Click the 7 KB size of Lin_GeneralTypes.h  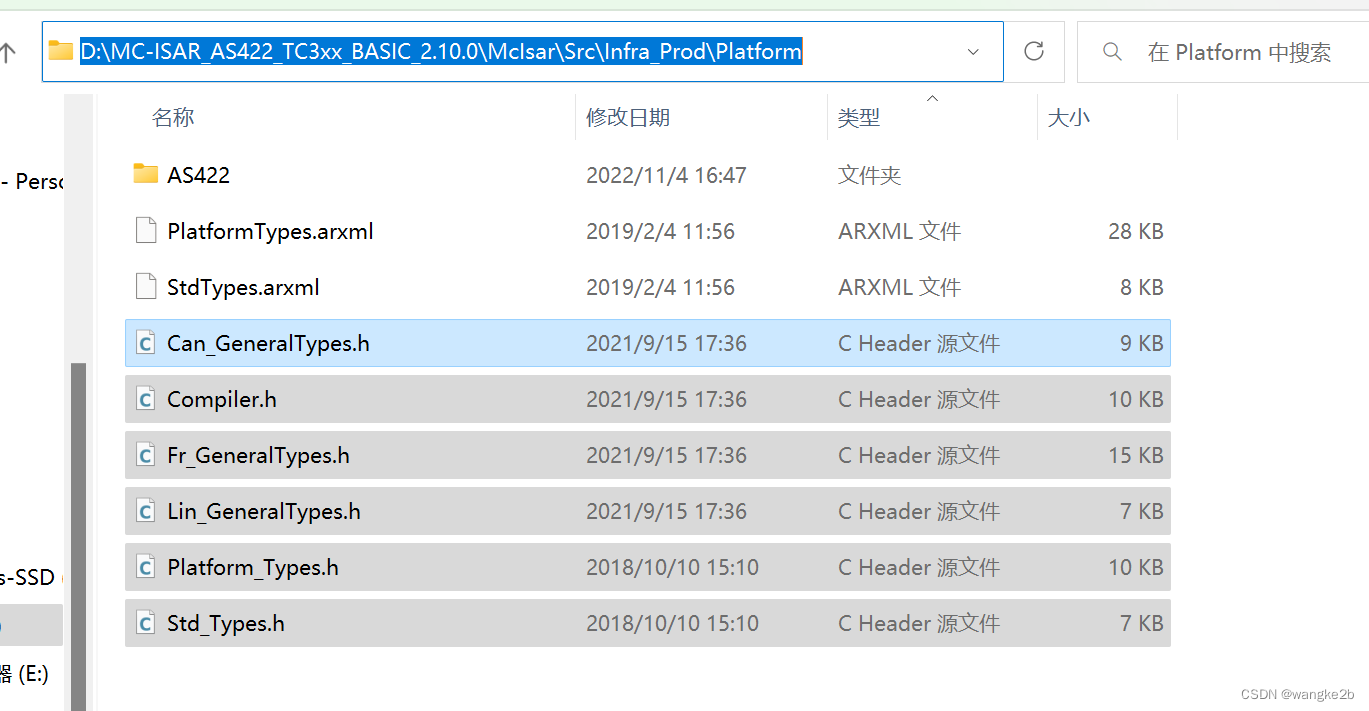click(x=1142, y=511)
